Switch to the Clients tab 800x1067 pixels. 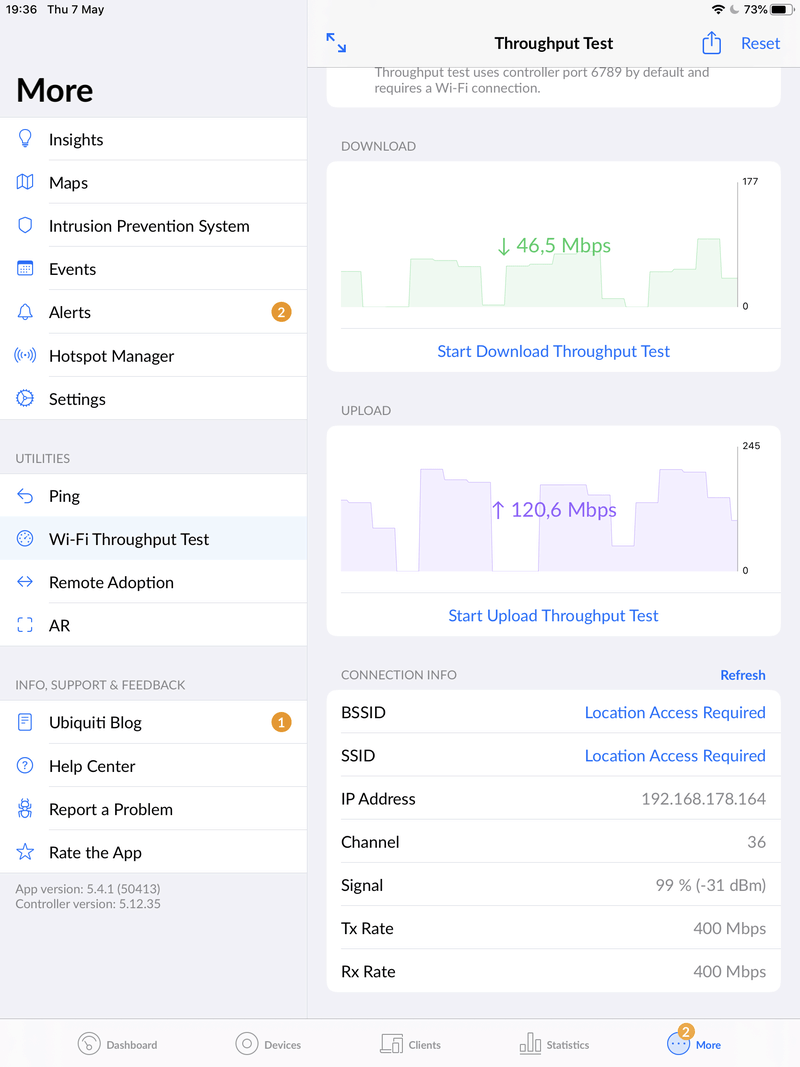(410, 1044)
